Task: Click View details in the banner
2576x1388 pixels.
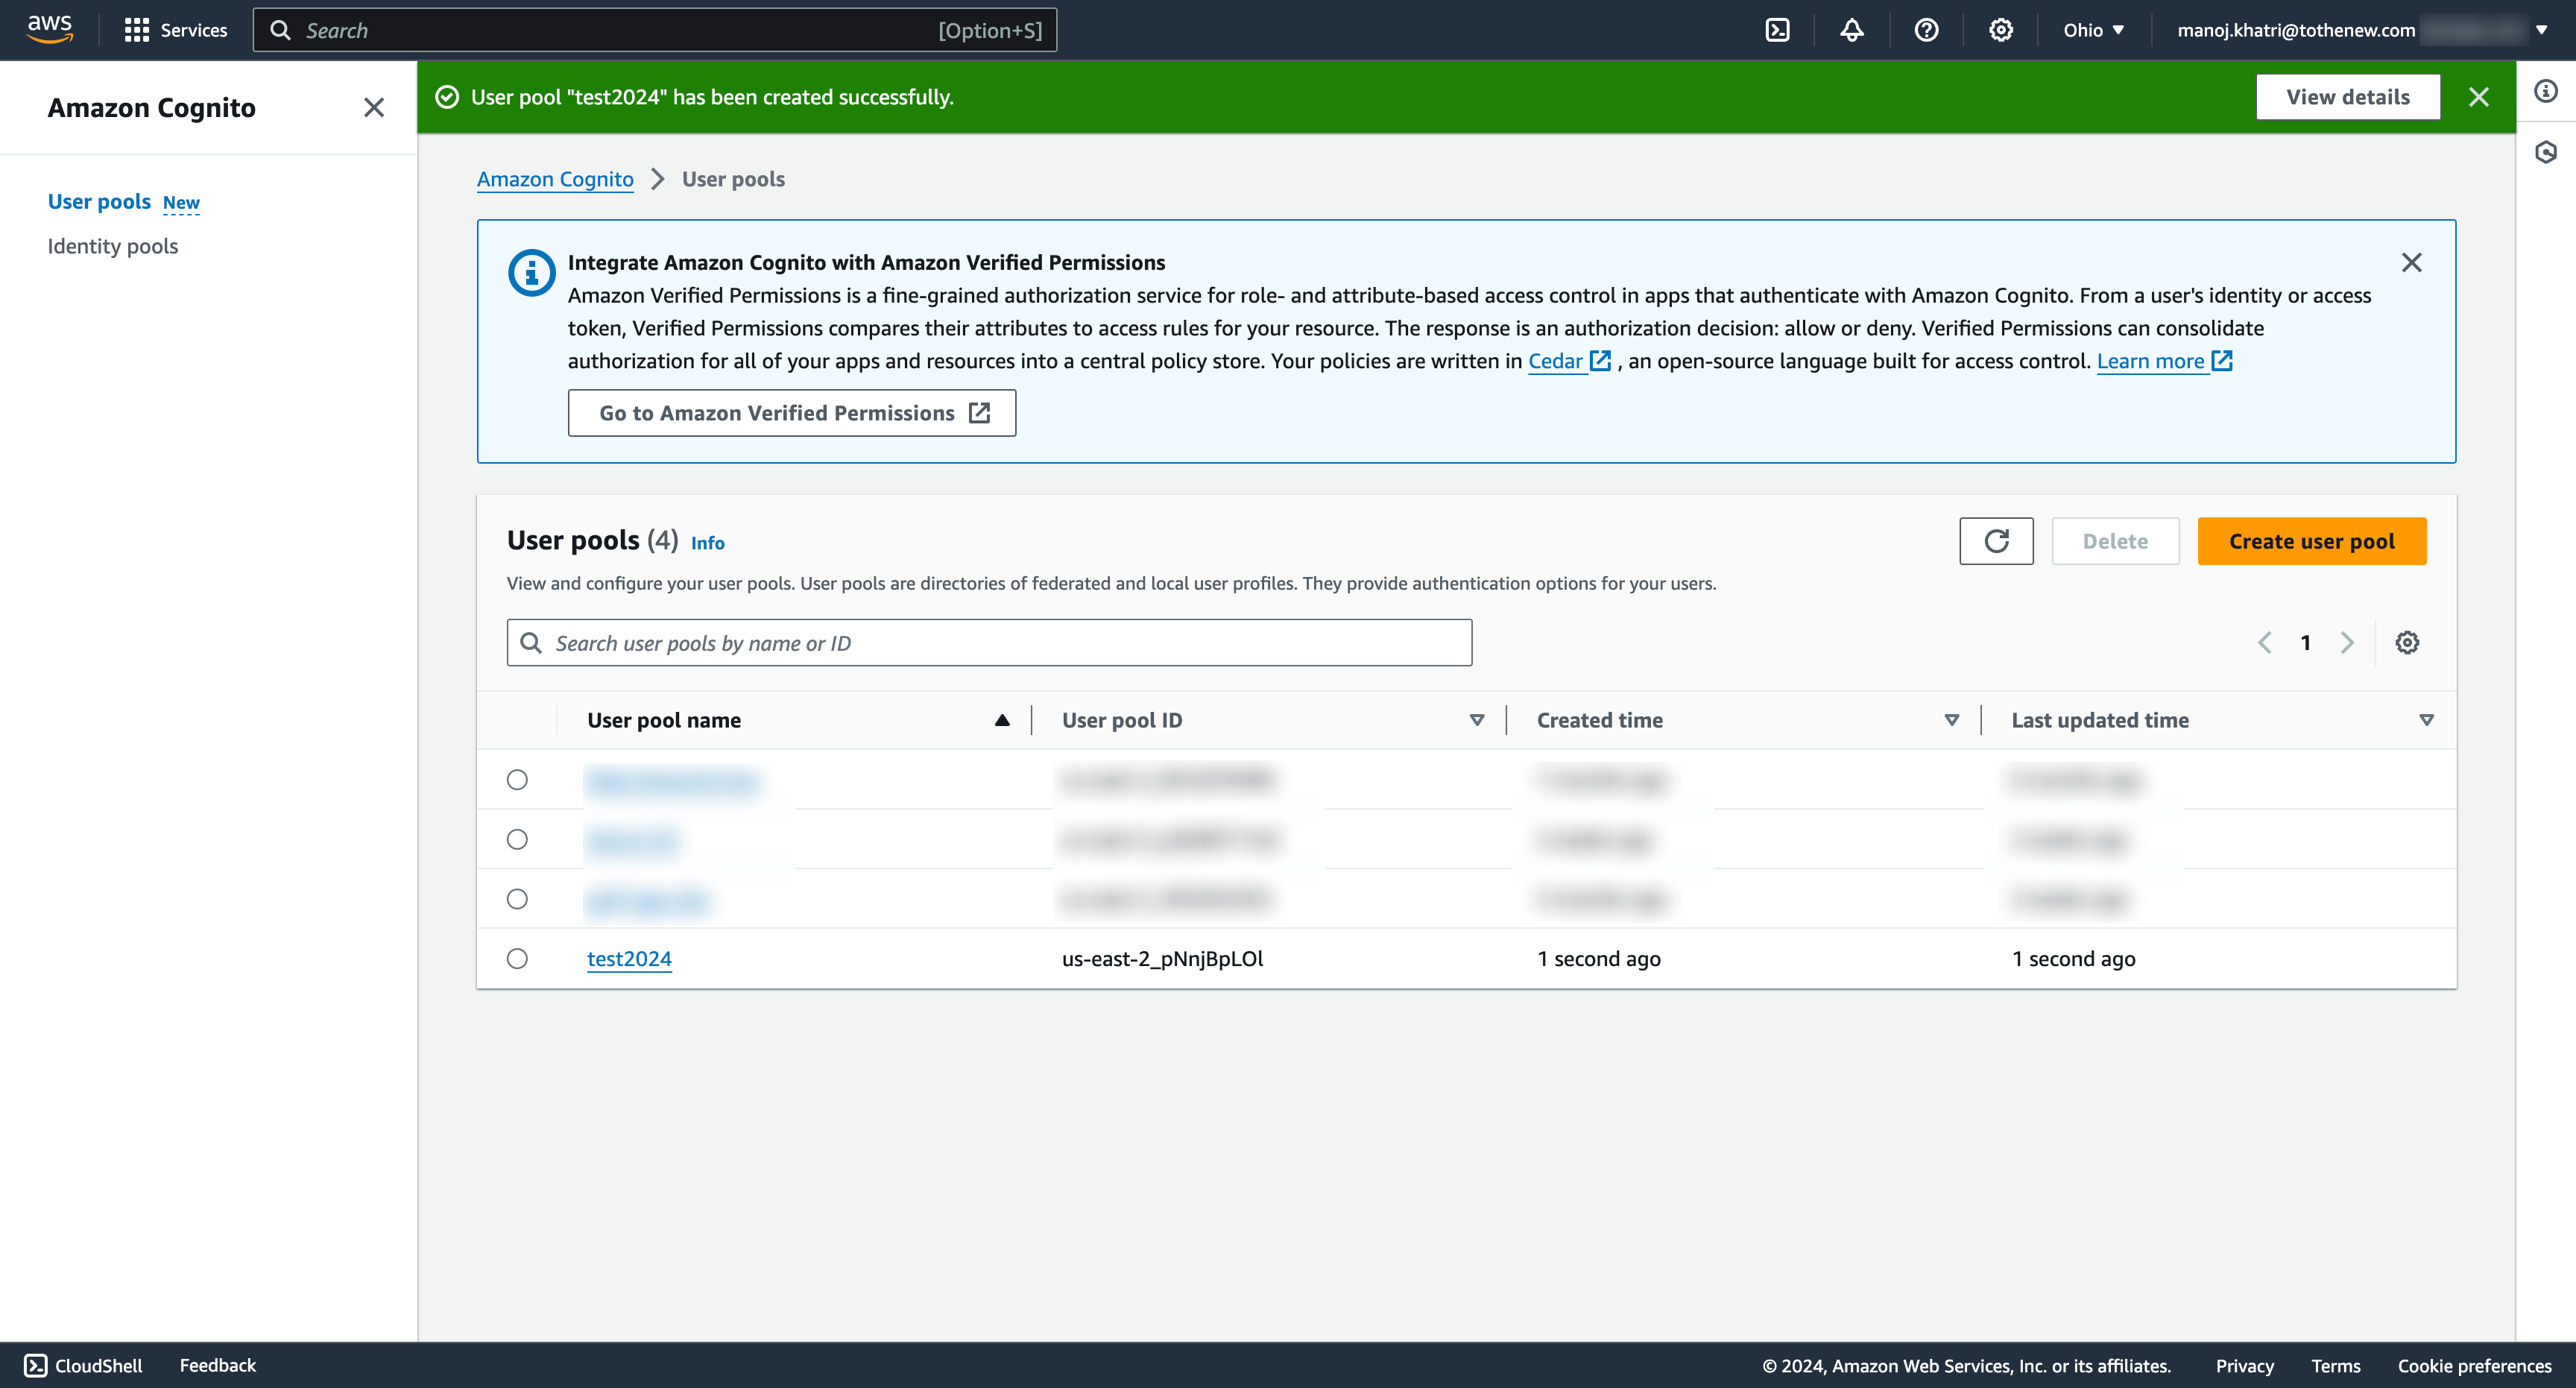Action: coord(2347,97)
